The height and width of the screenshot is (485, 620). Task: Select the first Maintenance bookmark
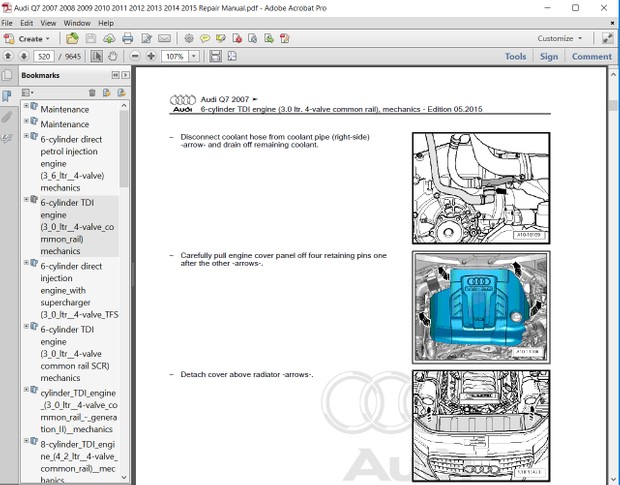(x=64, y=109)
